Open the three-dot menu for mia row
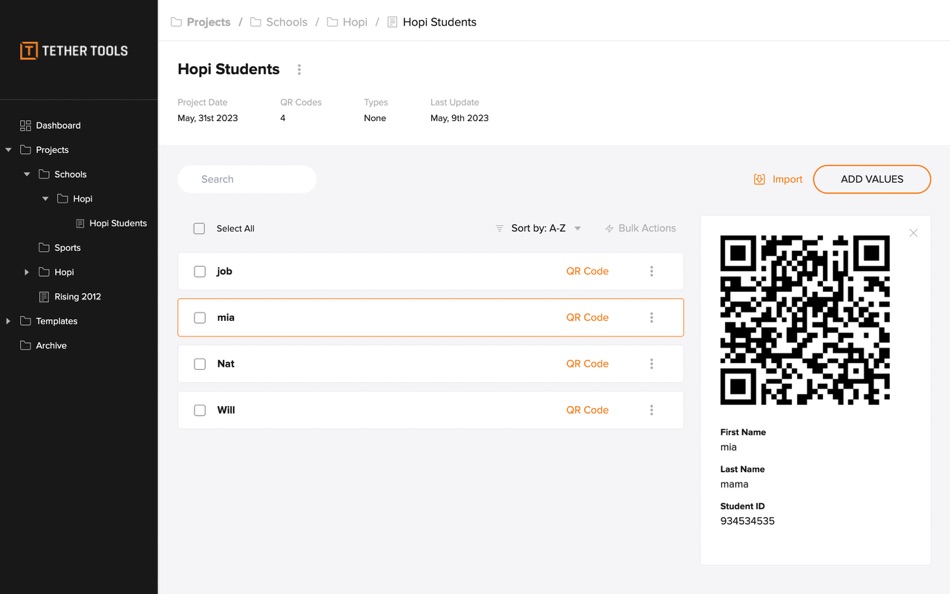Screen dimensions: 950x594 (651, 318)
